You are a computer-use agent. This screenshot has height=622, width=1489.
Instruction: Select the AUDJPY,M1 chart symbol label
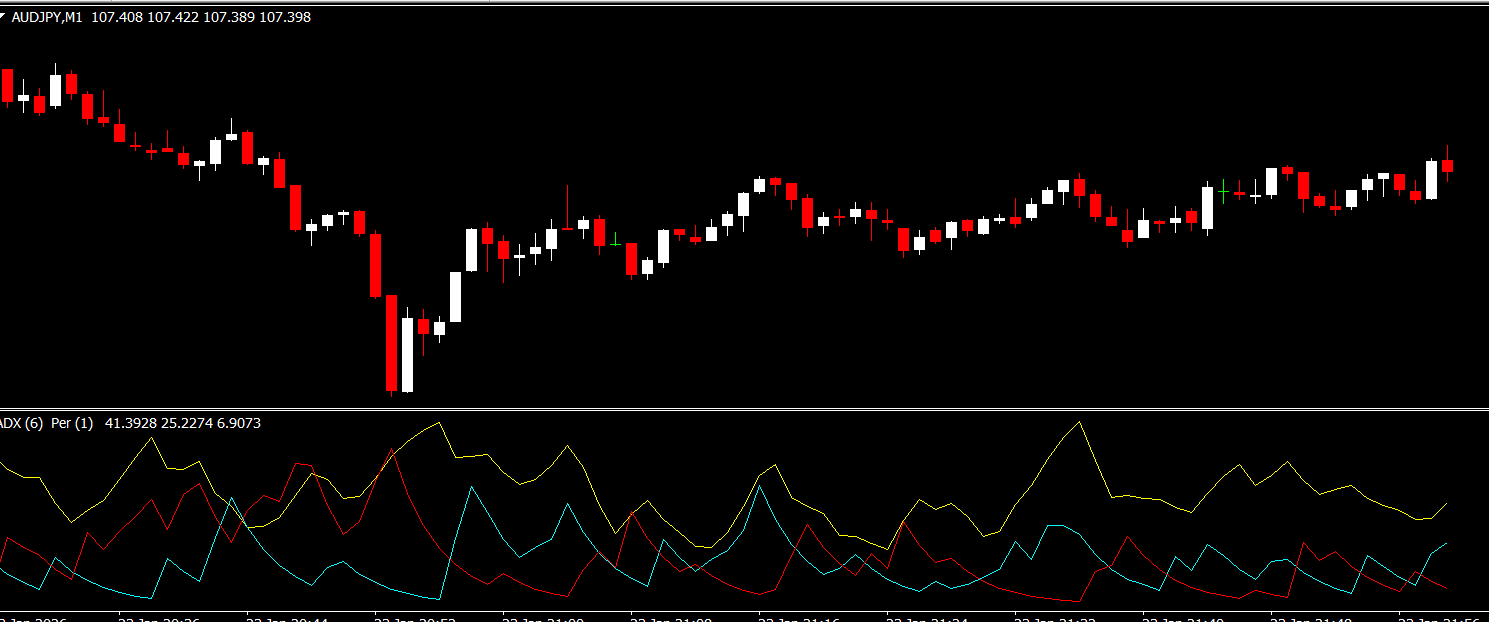48,17
